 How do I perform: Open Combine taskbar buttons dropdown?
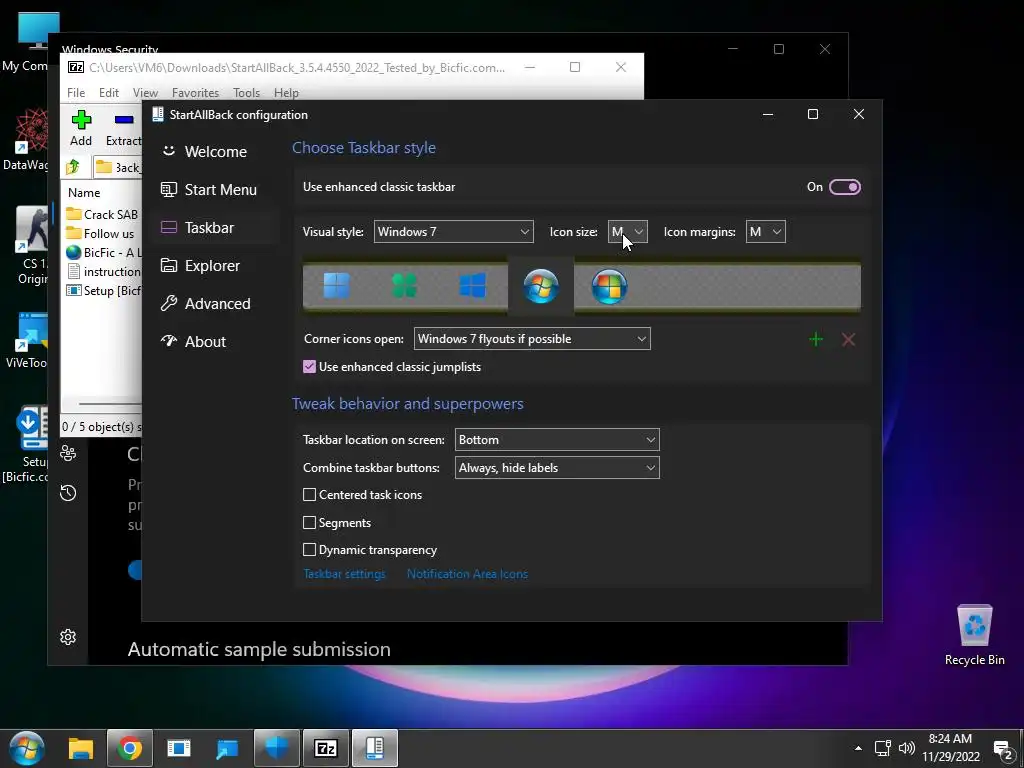coord(557,468)
